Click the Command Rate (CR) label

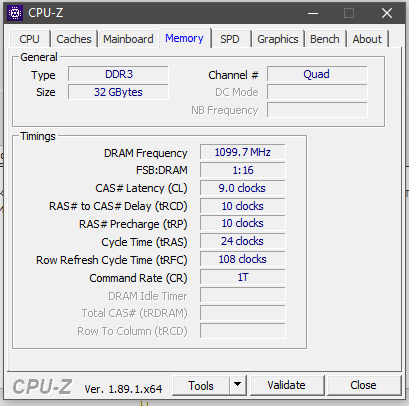point(138,278)
